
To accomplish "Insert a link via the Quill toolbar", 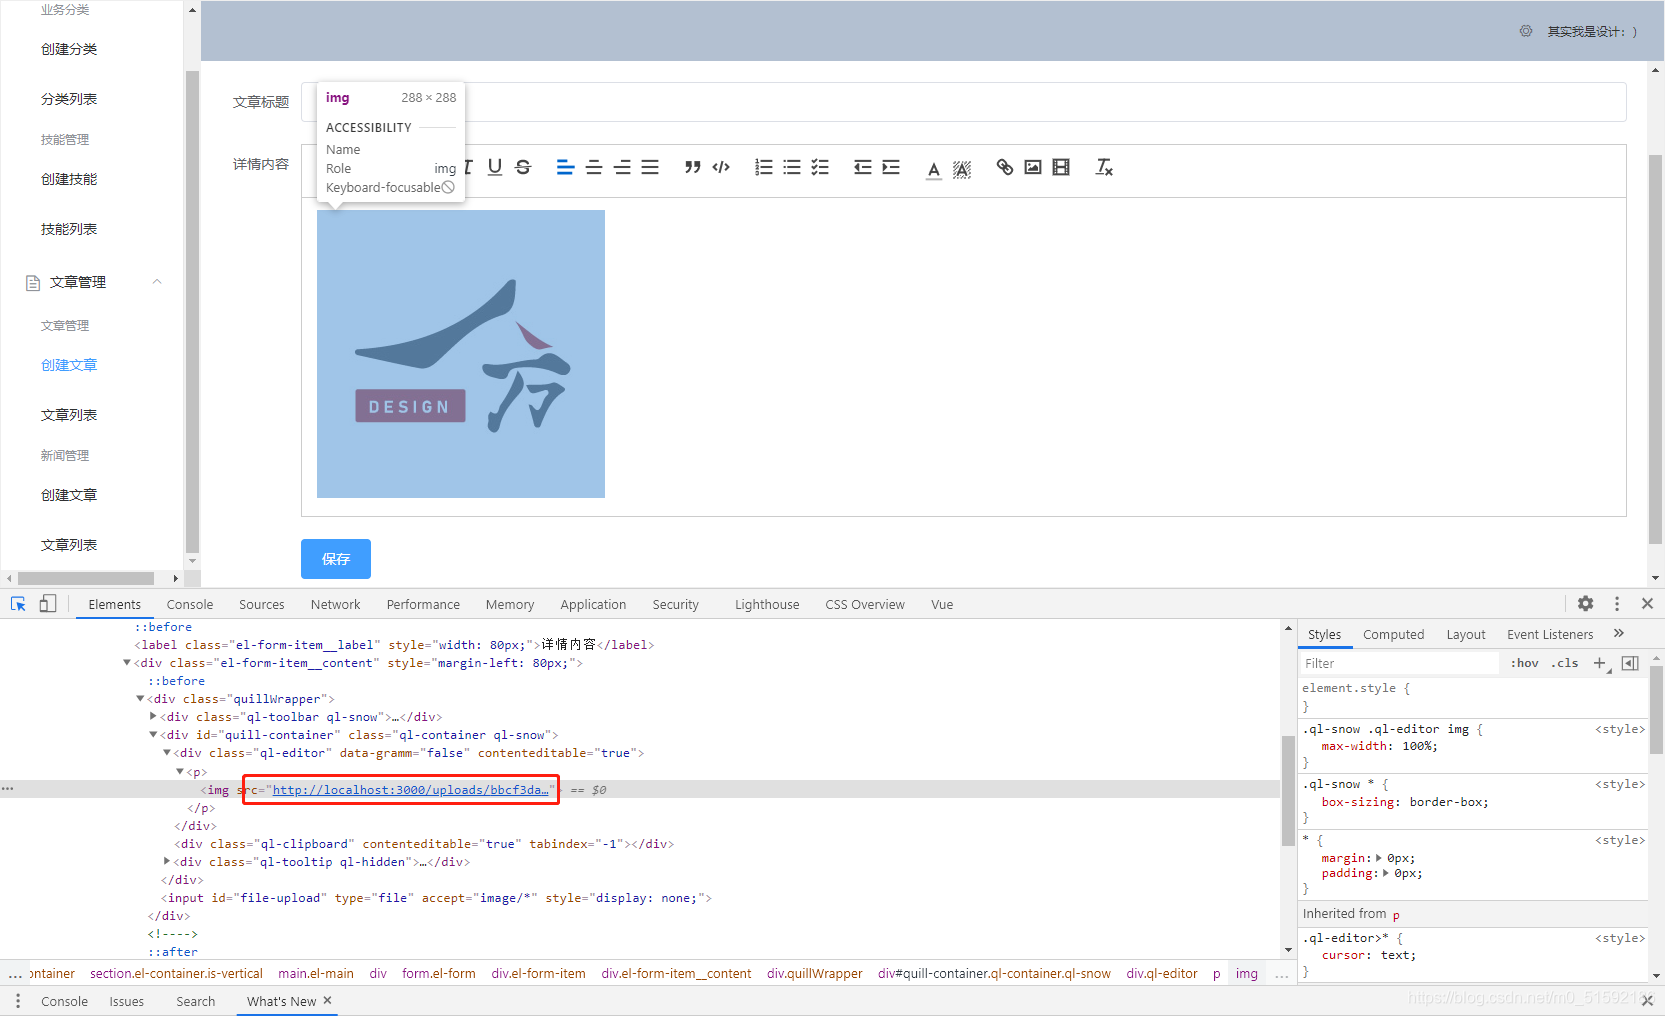I will pos(1004,167).
